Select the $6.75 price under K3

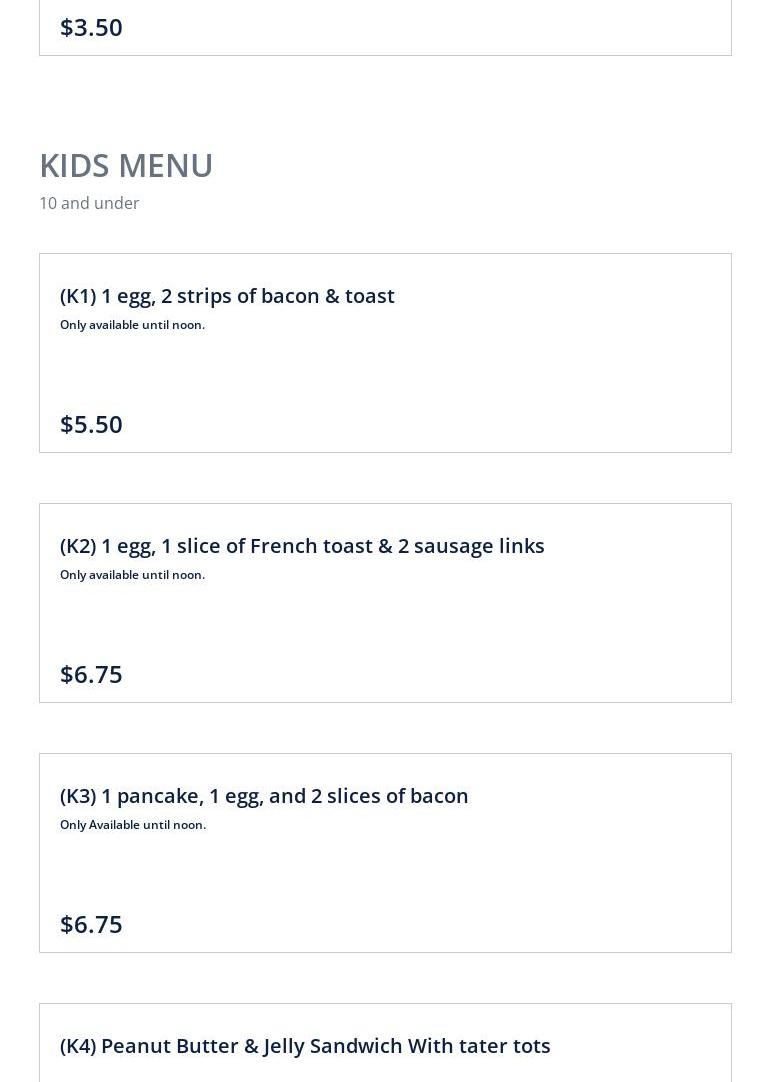pos(91,924)
